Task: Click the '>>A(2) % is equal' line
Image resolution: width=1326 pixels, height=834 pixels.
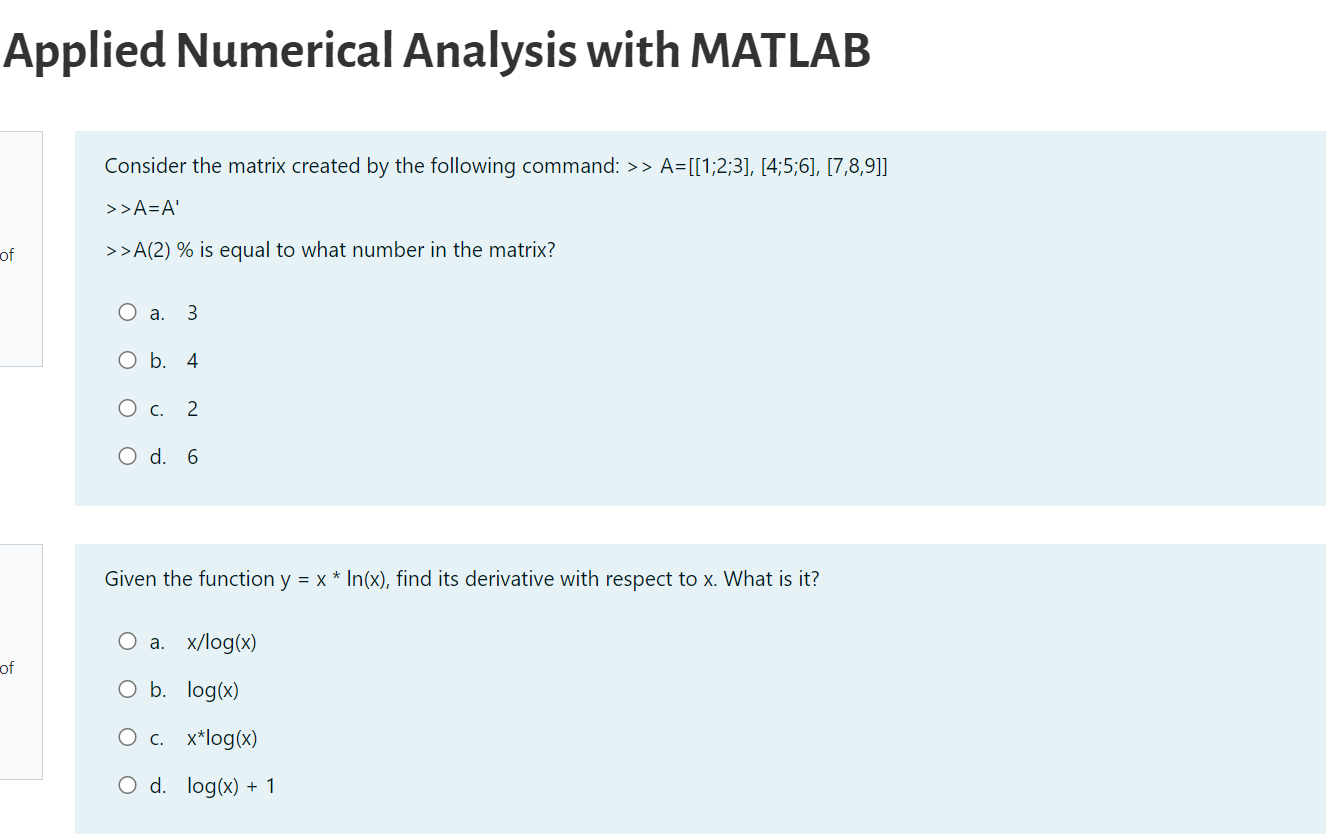Action: pos(329,250)
